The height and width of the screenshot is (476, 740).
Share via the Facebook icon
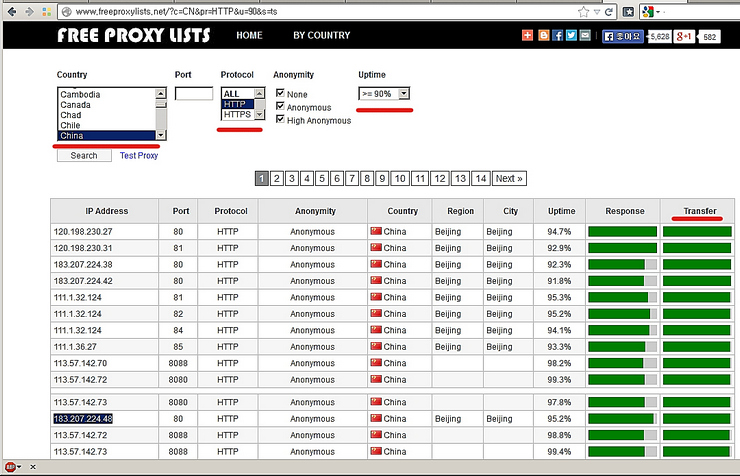(557, 35)
